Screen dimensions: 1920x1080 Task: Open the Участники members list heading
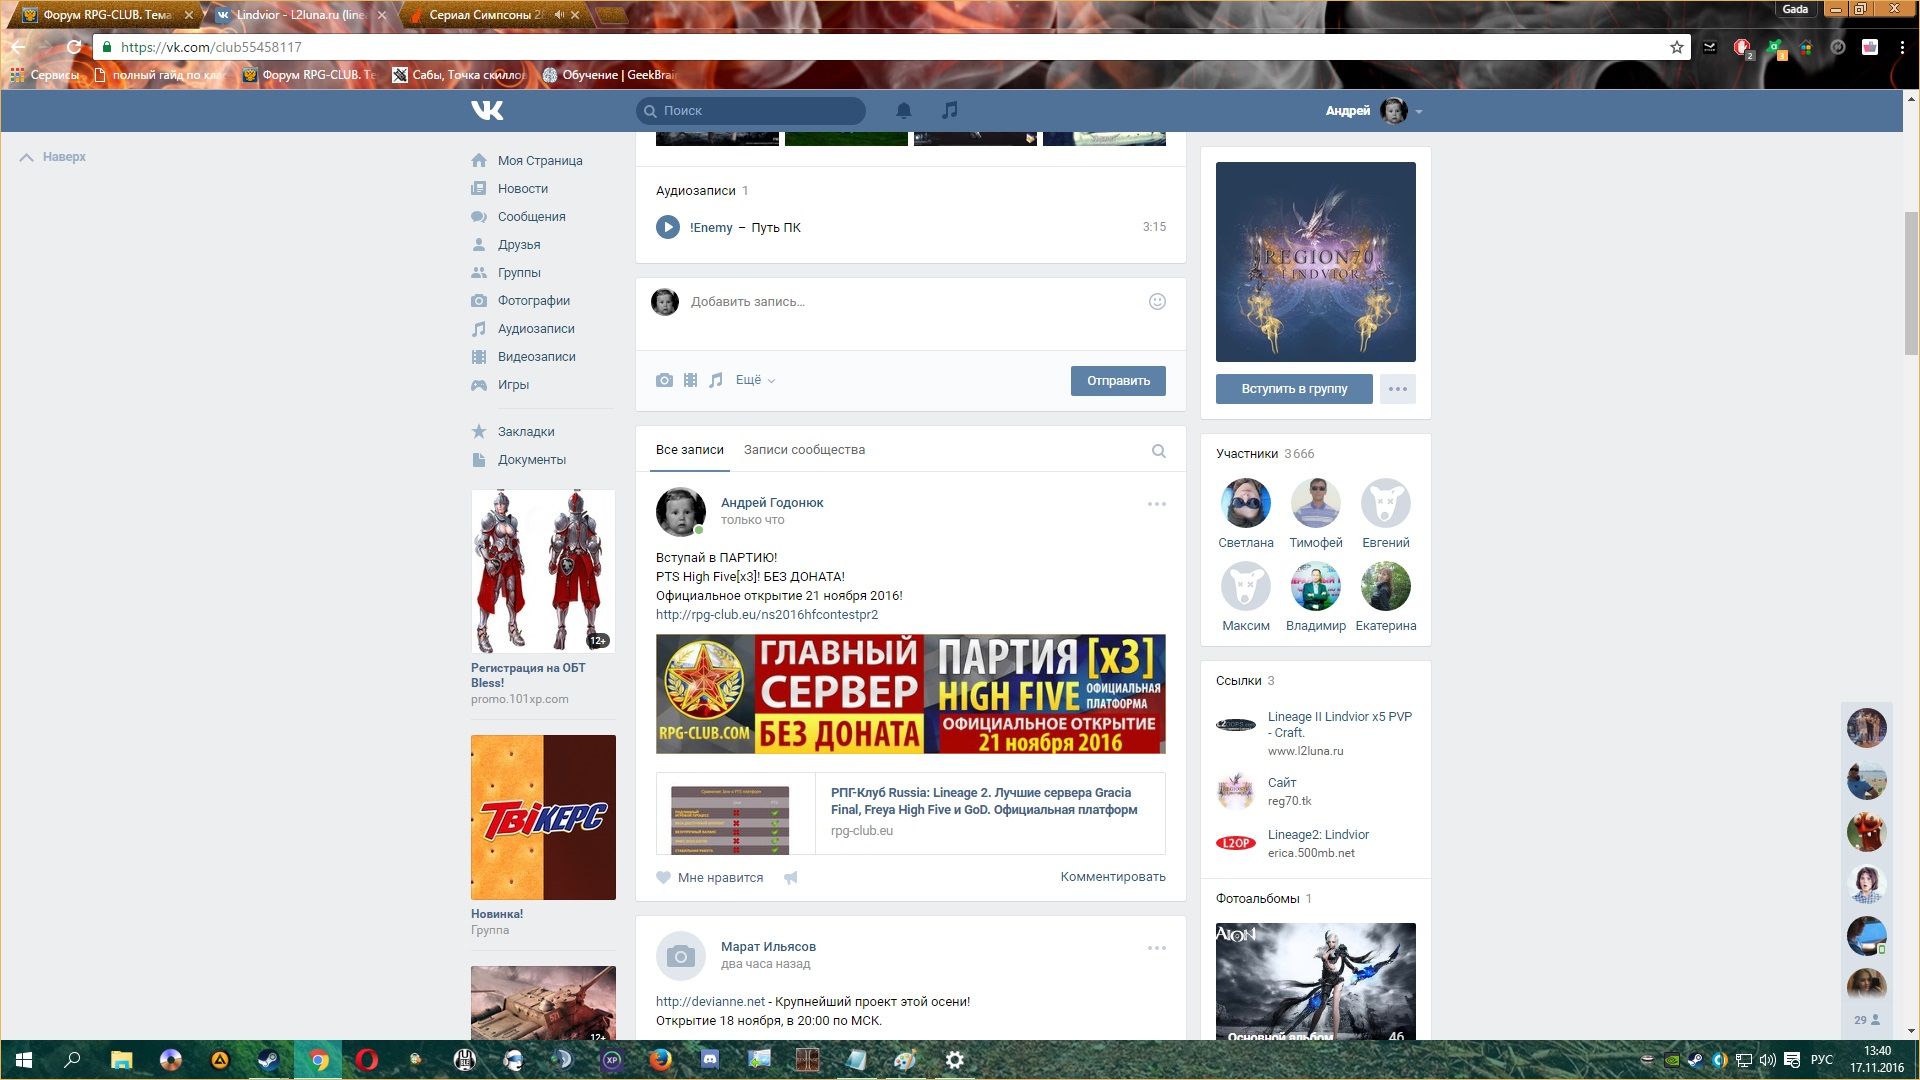click(x=1247, y=453)
